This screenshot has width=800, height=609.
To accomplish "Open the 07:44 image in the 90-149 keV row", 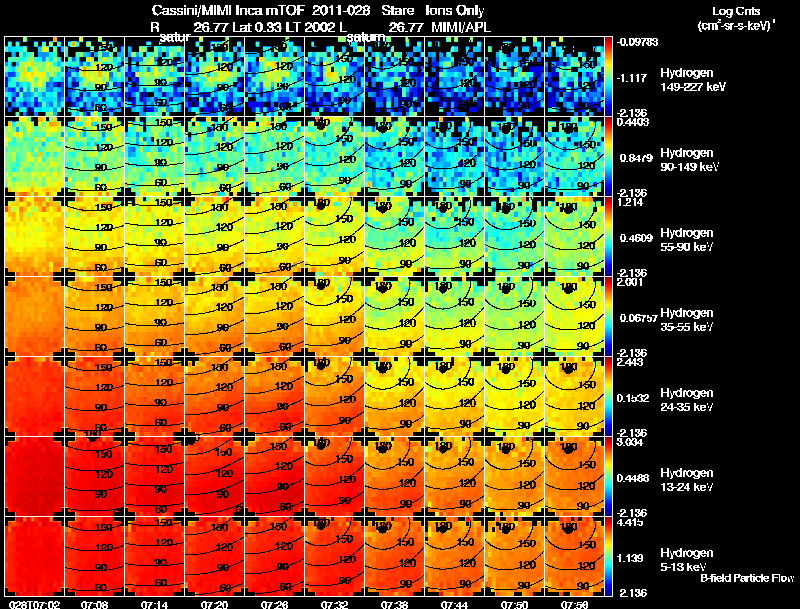I will pyautogui.click(x=454, y=156).
